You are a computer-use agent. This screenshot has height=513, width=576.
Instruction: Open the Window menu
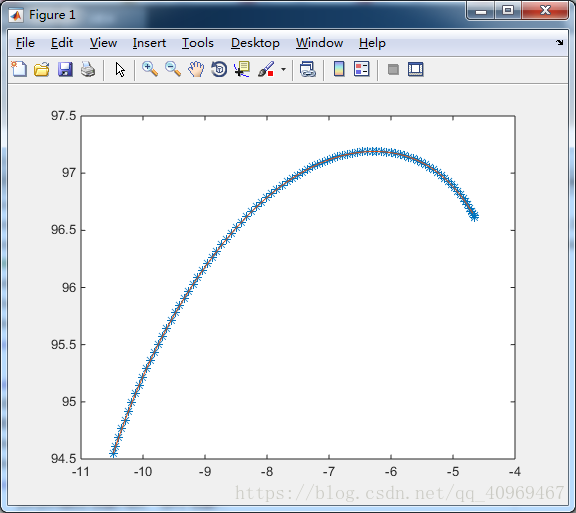click(x=319, y=43)
